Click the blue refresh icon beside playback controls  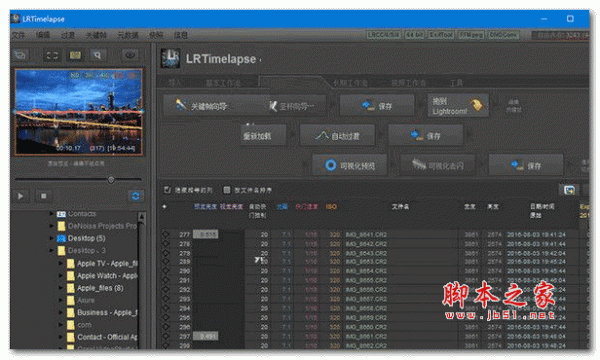[135, 196]
